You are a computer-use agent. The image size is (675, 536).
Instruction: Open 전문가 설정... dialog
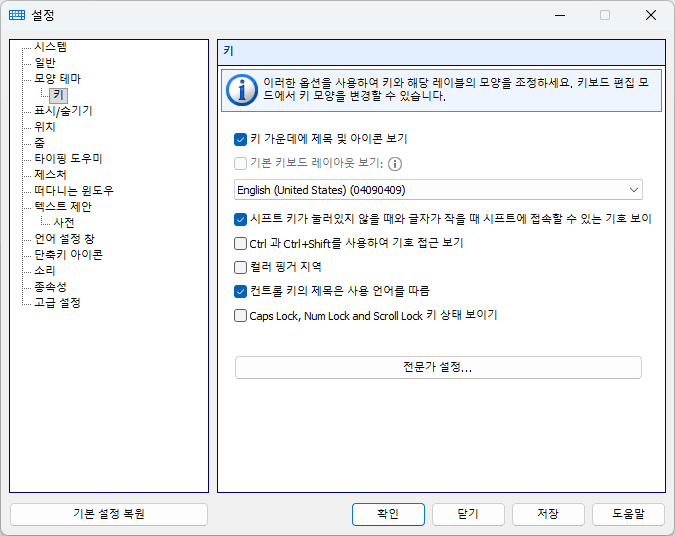pyautogui.click(x=438, y=367)
